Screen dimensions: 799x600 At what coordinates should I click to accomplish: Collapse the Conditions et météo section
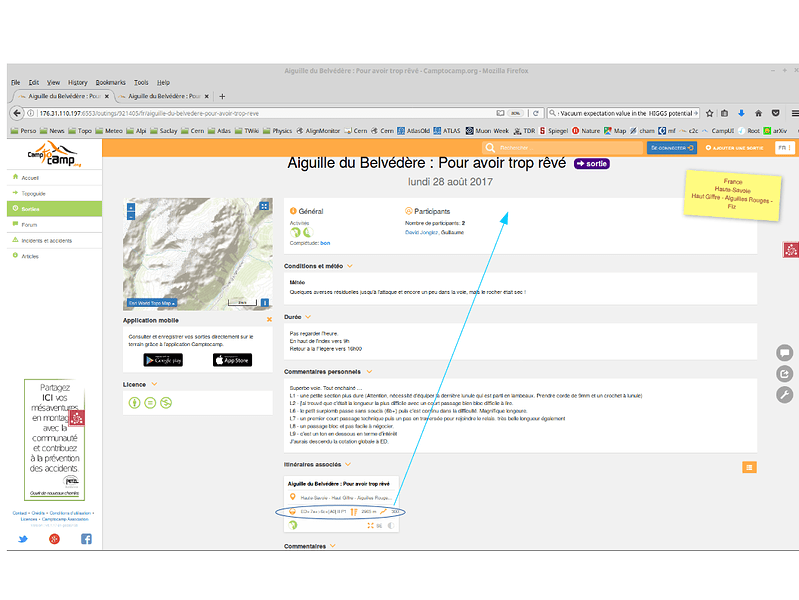350,266
